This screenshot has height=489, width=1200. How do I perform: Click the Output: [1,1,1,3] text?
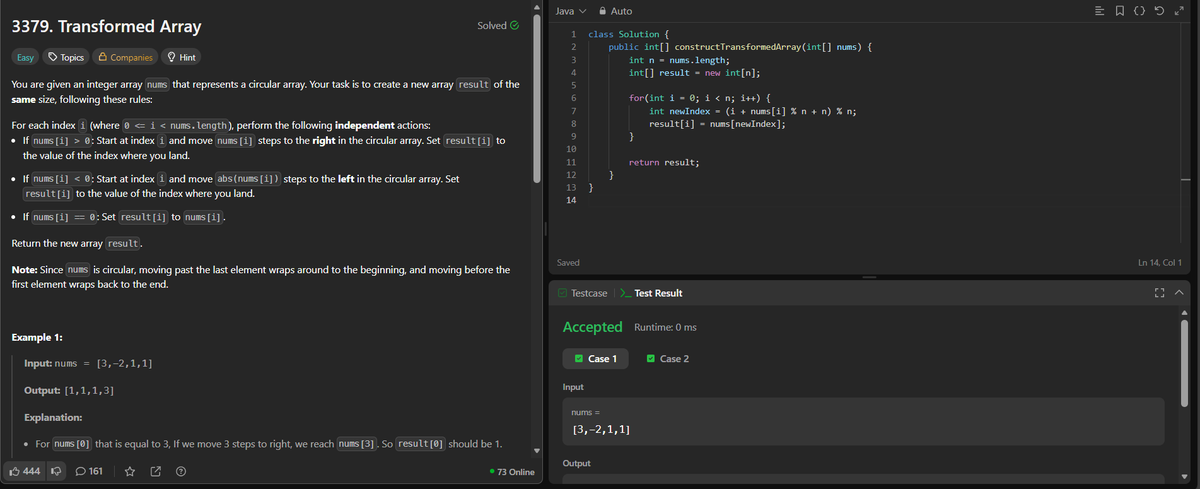[68, 389]
